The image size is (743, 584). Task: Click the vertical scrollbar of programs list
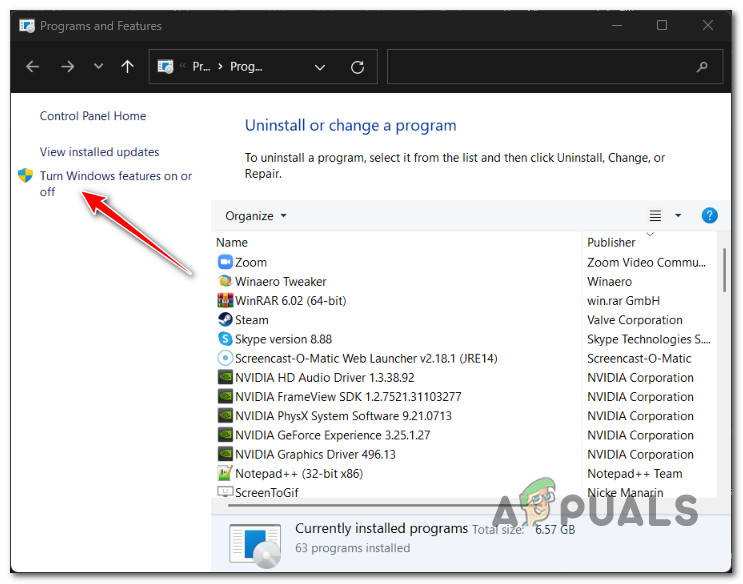click(725, 270)
